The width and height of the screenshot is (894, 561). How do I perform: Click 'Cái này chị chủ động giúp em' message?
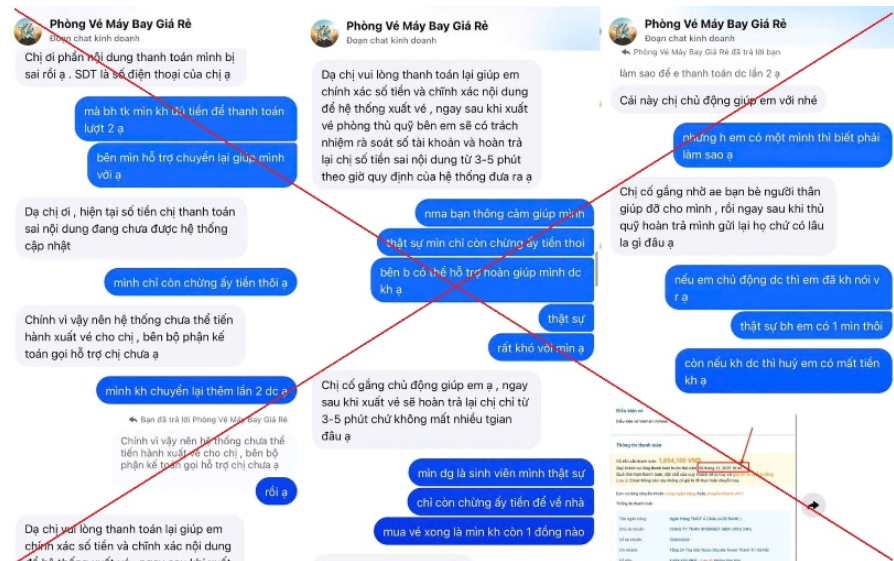click(x=718, y=100)
